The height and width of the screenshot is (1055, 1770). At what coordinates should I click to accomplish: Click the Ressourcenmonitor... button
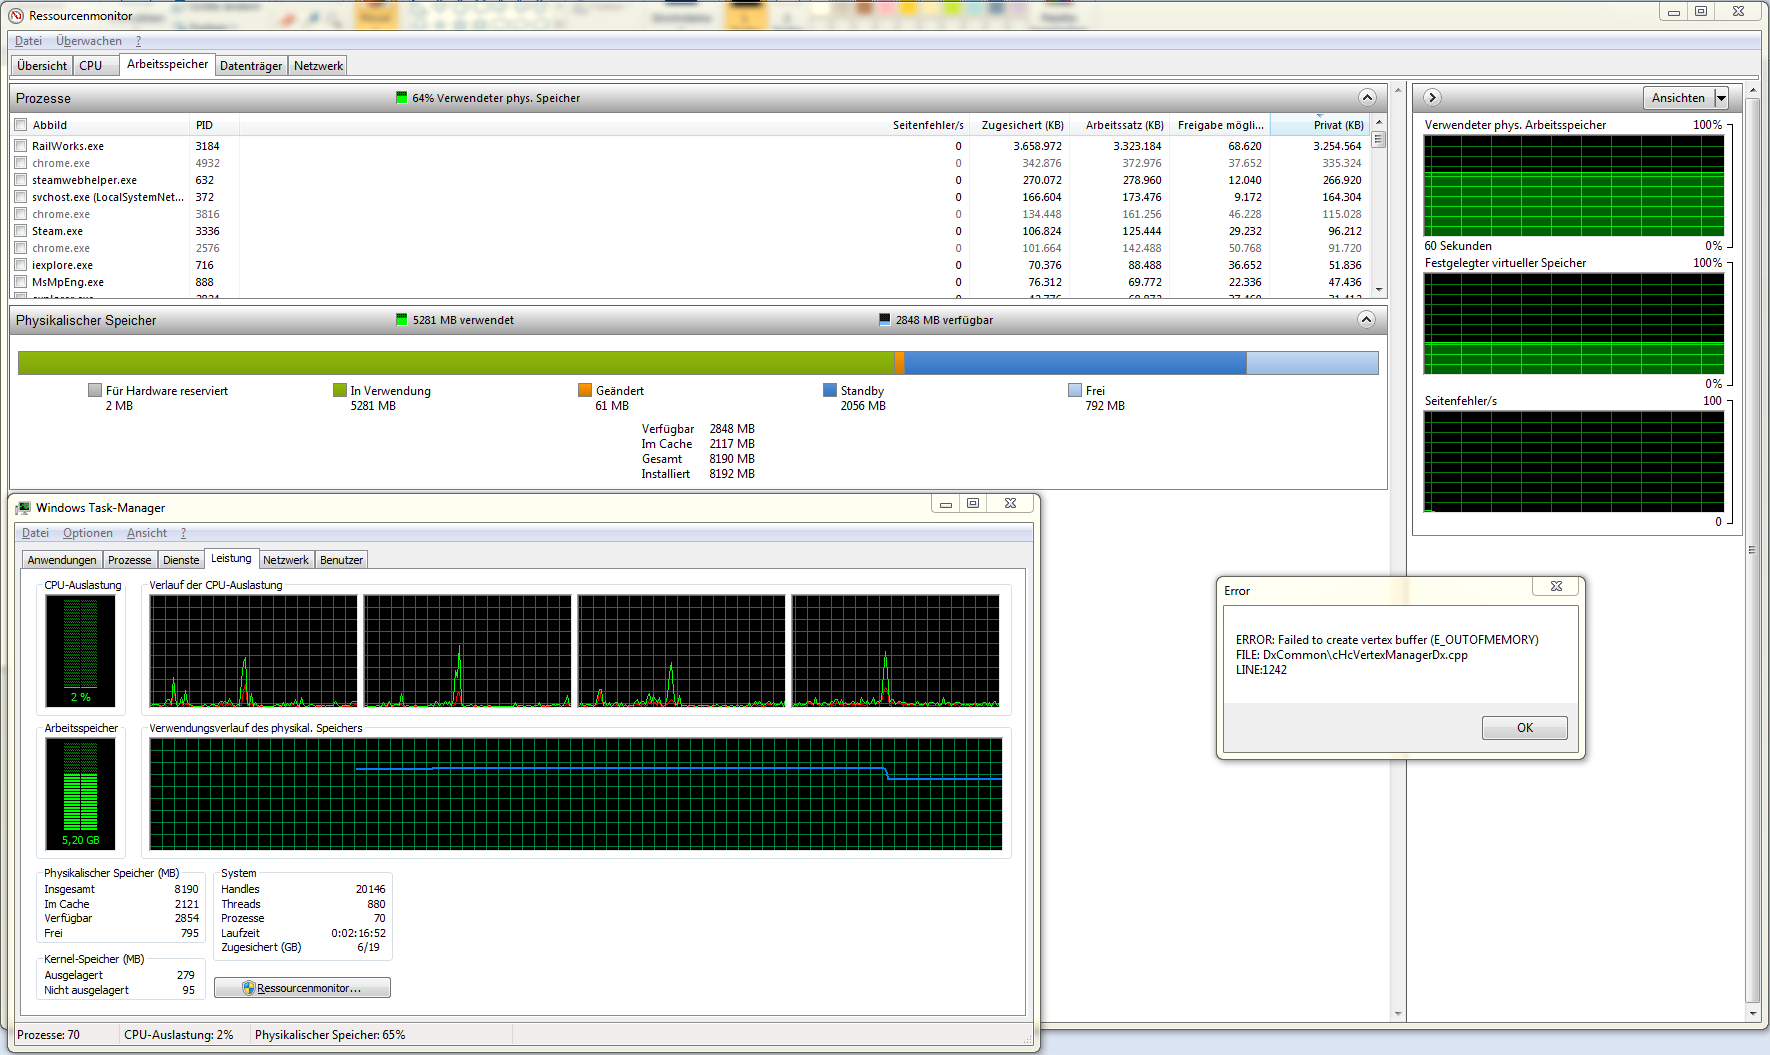(302, 988)
